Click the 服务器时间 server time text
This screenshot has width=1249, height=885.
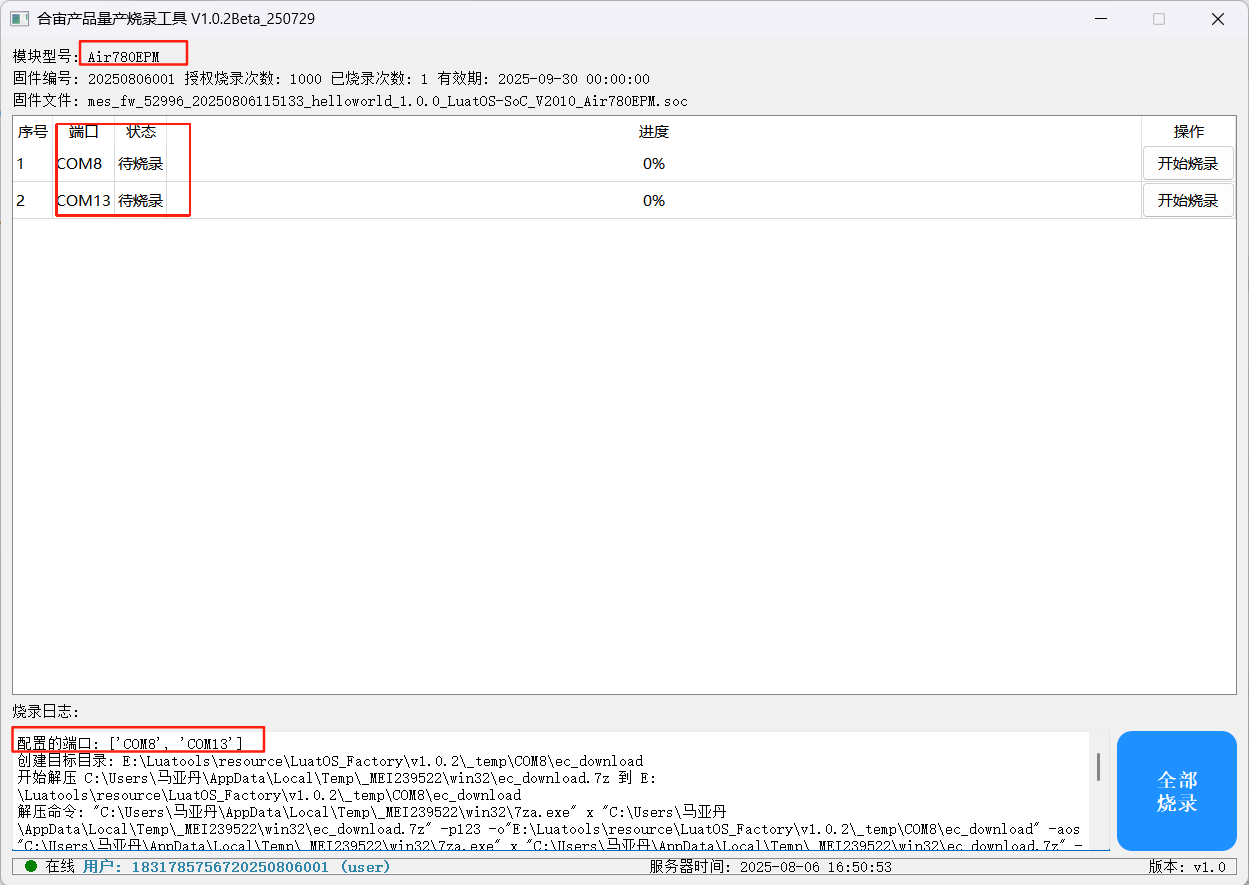coord(771,866)
